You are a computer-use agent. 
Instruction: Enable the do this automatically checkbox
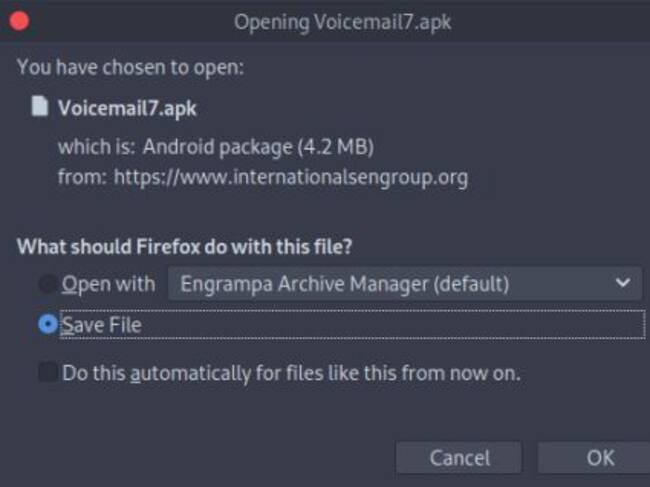click(x=47, y=374)
